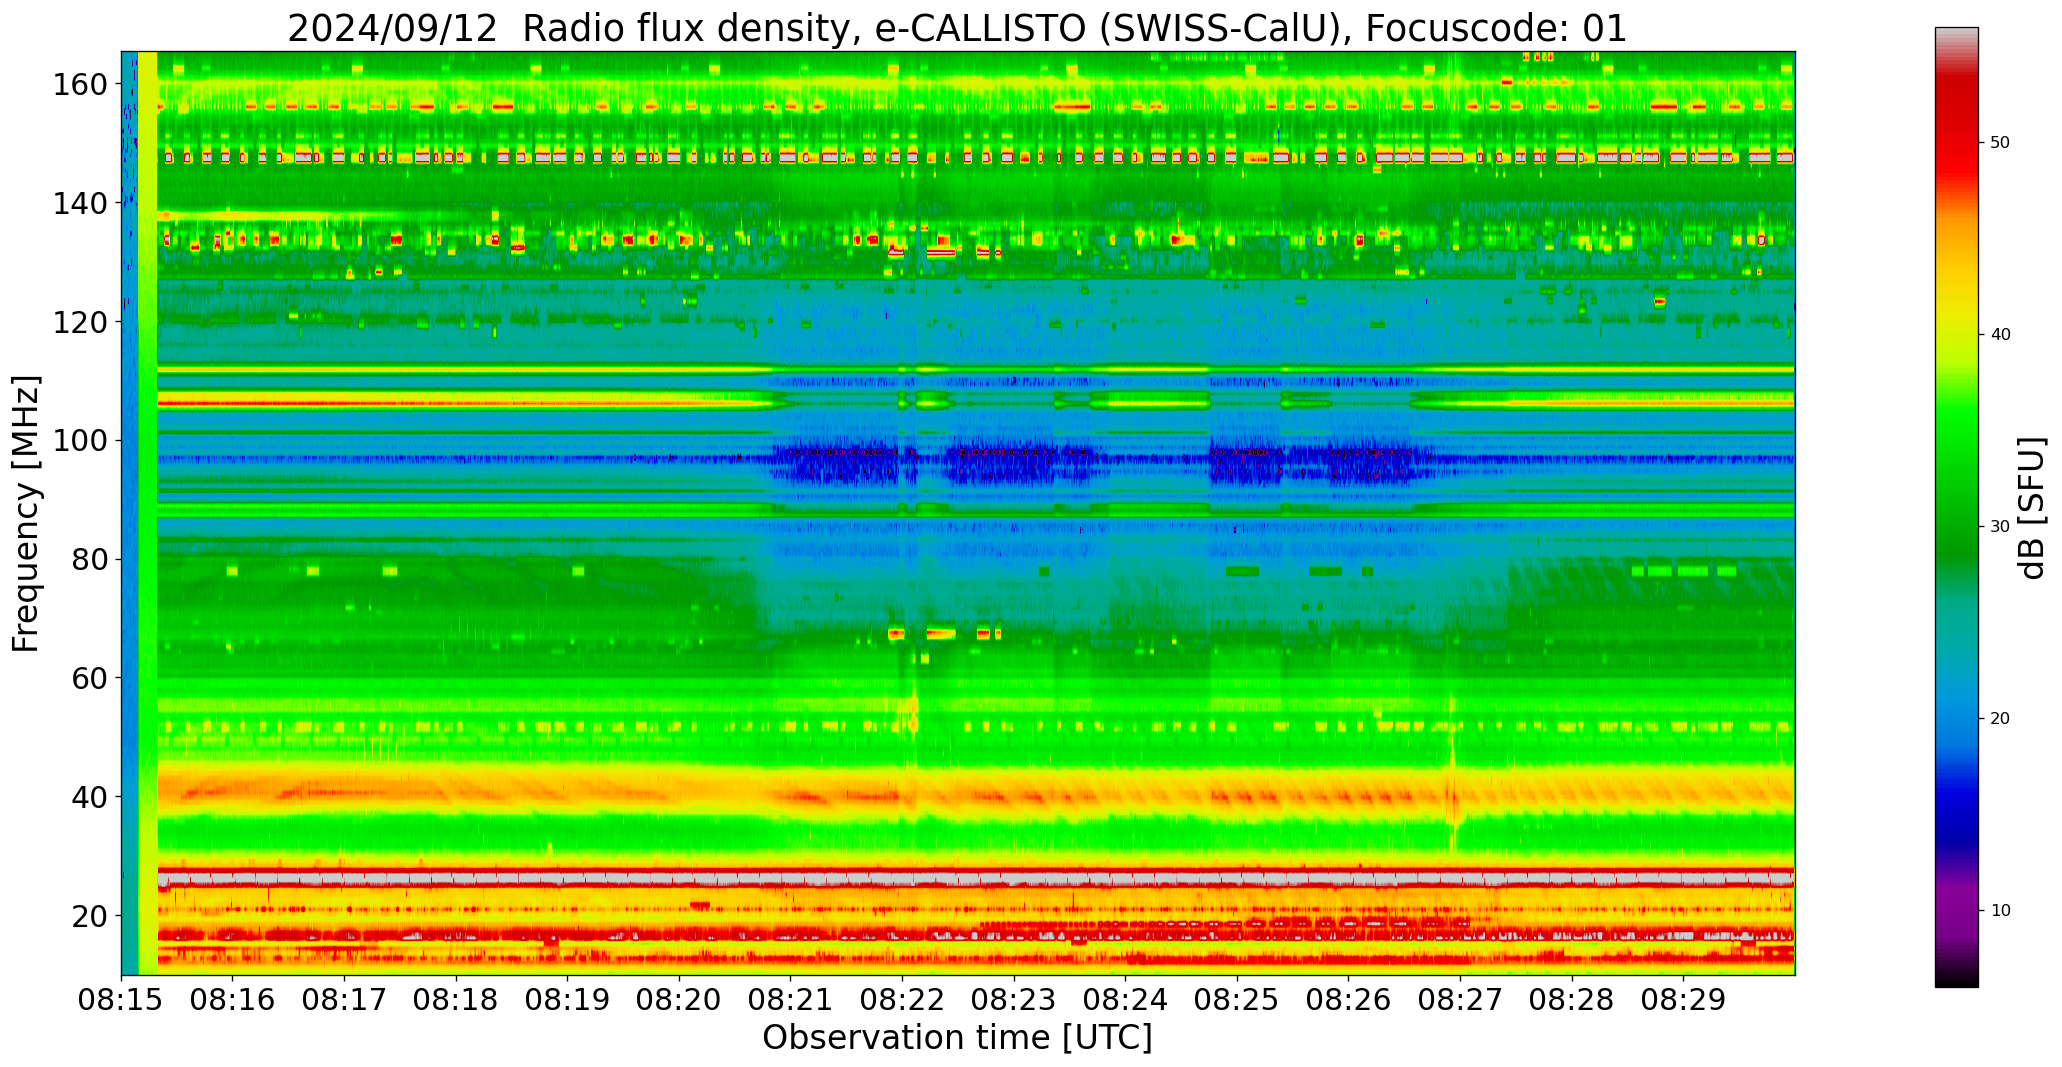Click the 08:18 time tick label
Viewport: 2062px width, 1067px height.
(456, 999)
